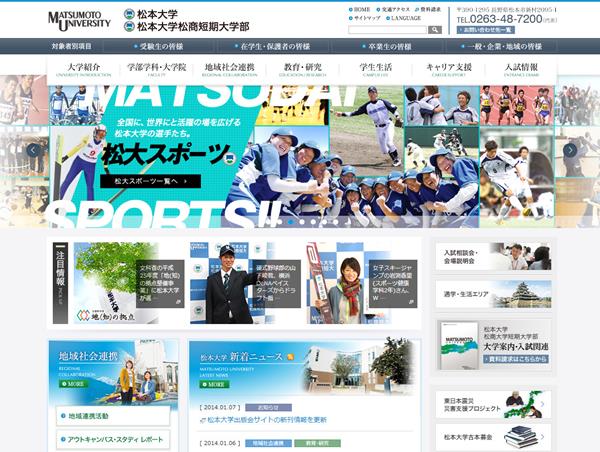Click 対象者別項目 label in audience bar
Screen dimensions: 600x452
tap(72, 46)
